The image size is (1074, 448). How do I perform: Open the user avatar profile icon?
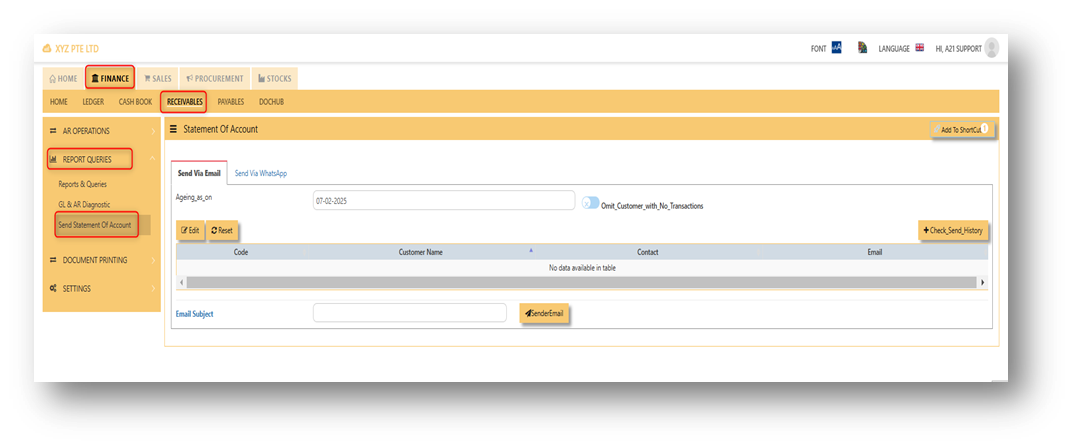pos(991,48)
